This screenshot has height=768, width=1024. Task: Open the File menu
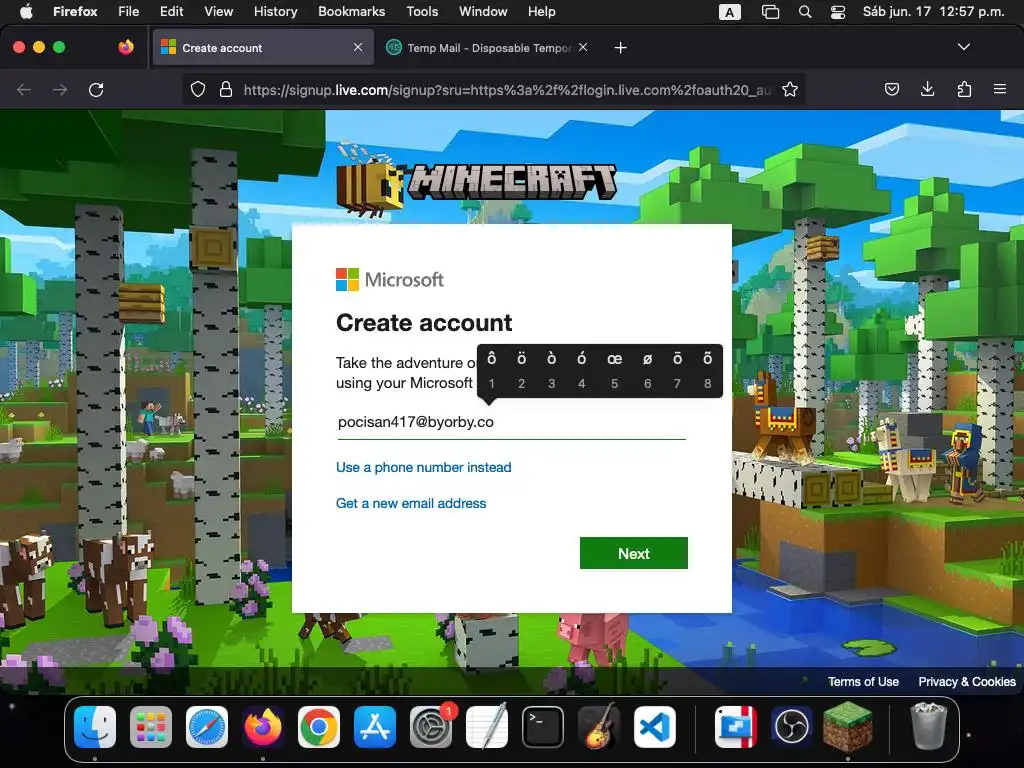pyautogui.click(x=129, y=11)
